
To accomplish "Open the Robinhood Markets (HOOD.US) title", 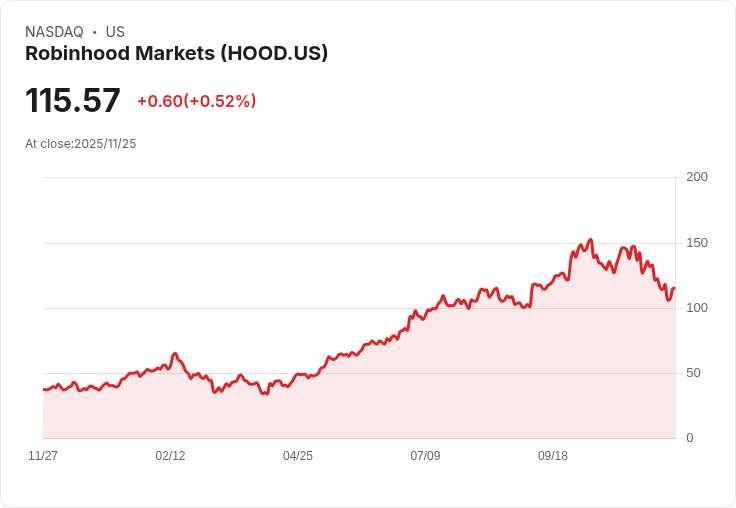I will [176, 54].
